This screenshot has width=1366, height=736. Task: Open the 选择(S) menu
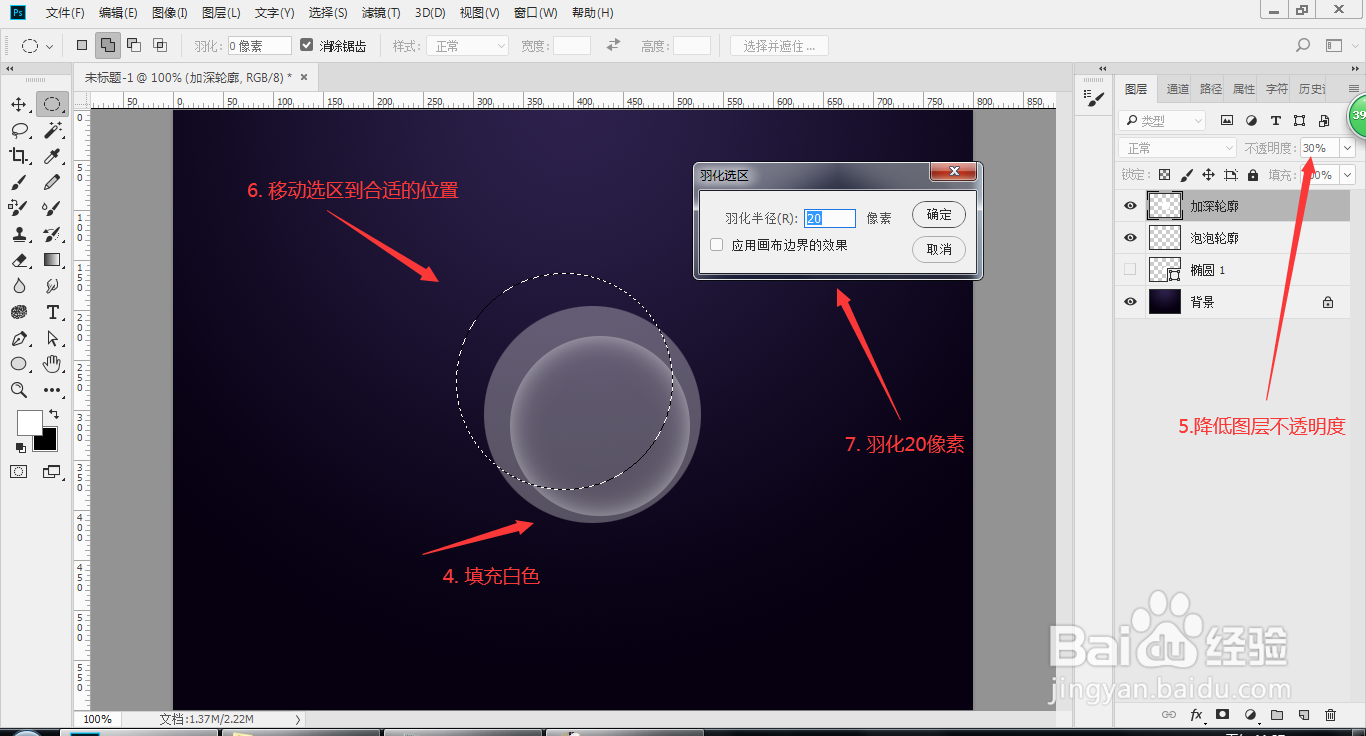tap(328, 13)
